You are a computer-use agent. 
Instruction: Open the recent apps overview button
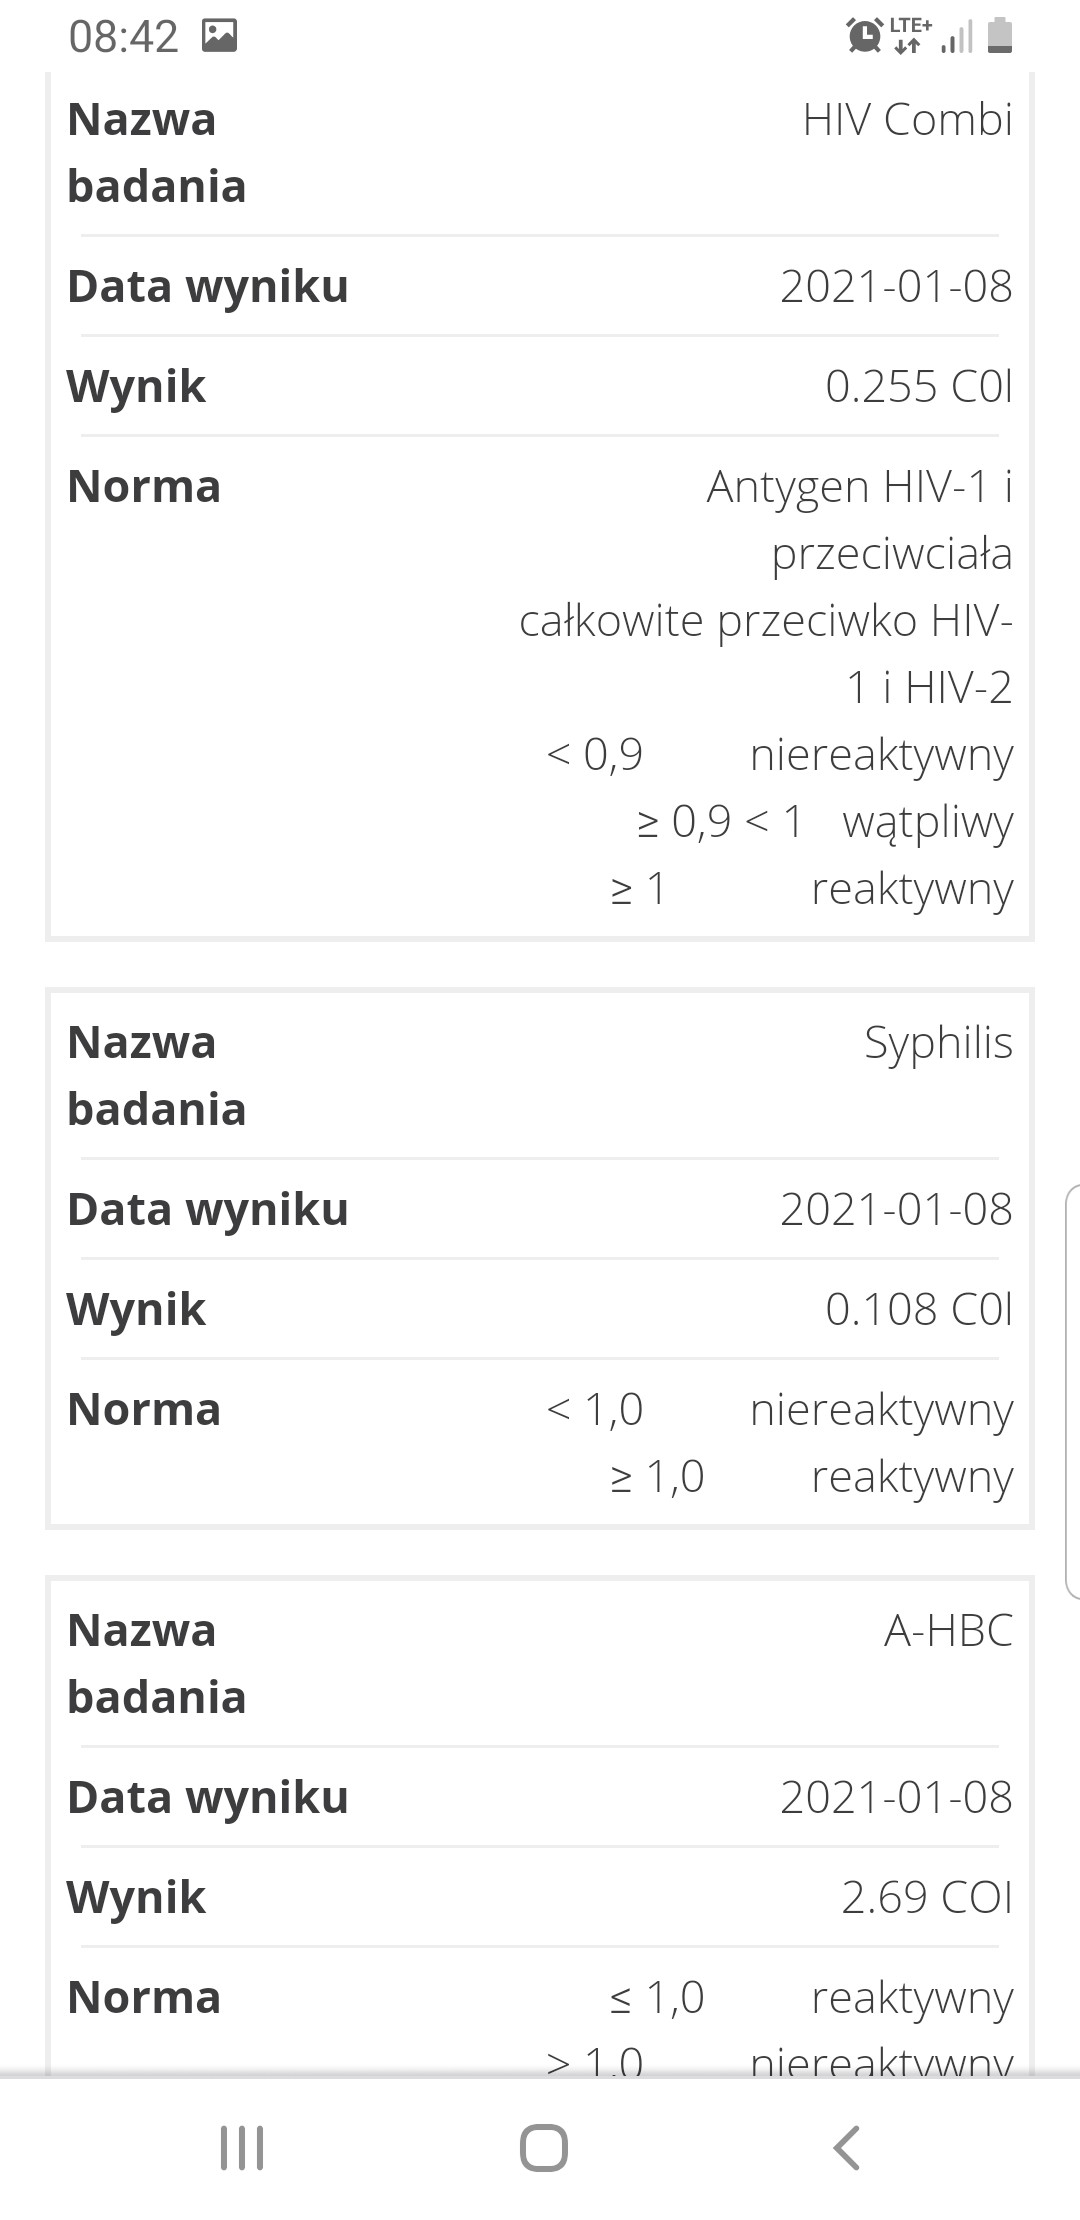click(x=241, y=2147)
